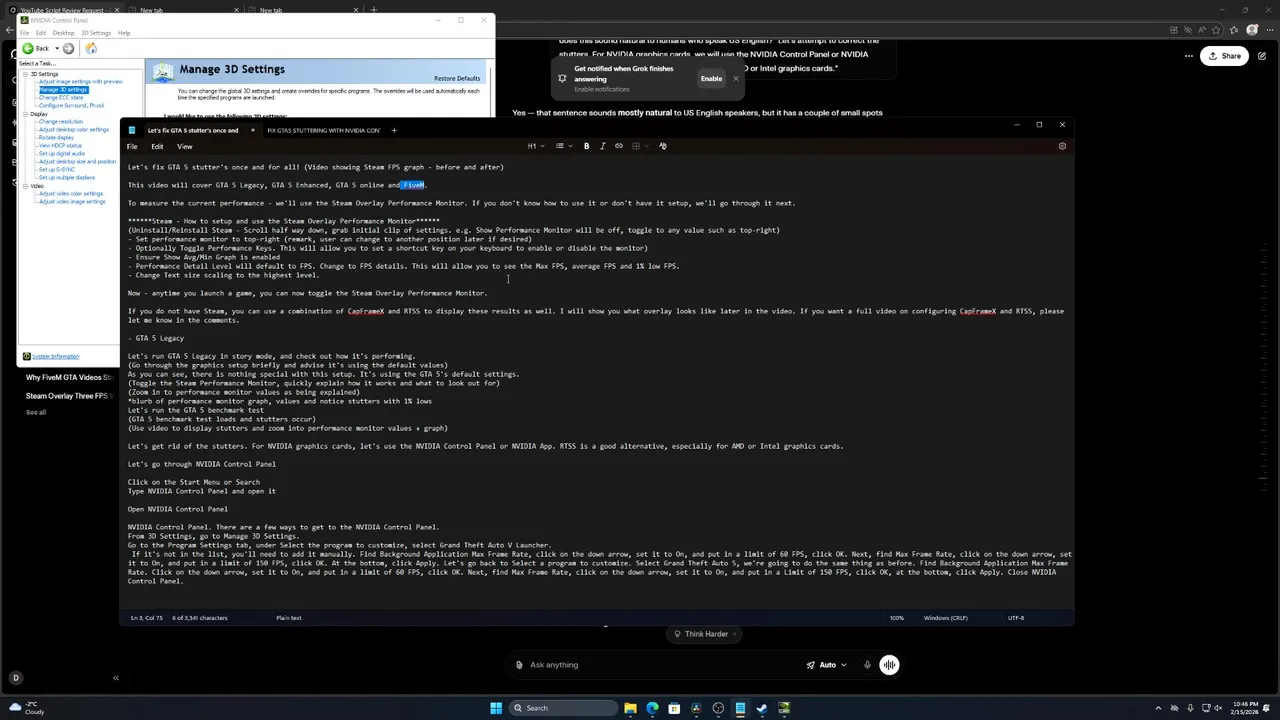Click the Forward arrow in NVIDIA Control Panel
Image resolution: width=1280 pixels, height=720 pixels.
(68, 48)
